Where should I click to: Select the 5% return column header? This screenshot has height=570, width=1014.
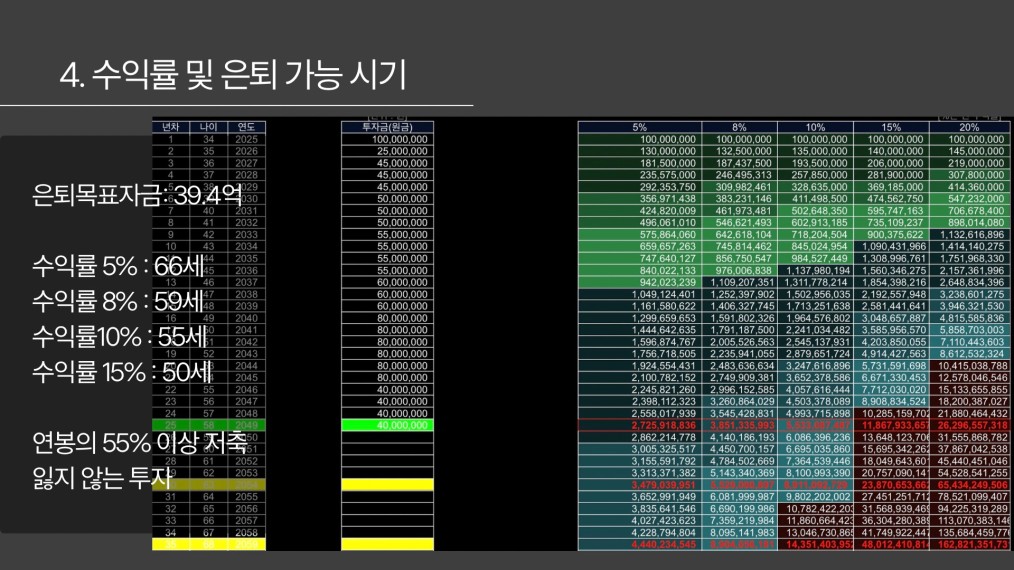[x=640, y=127]
